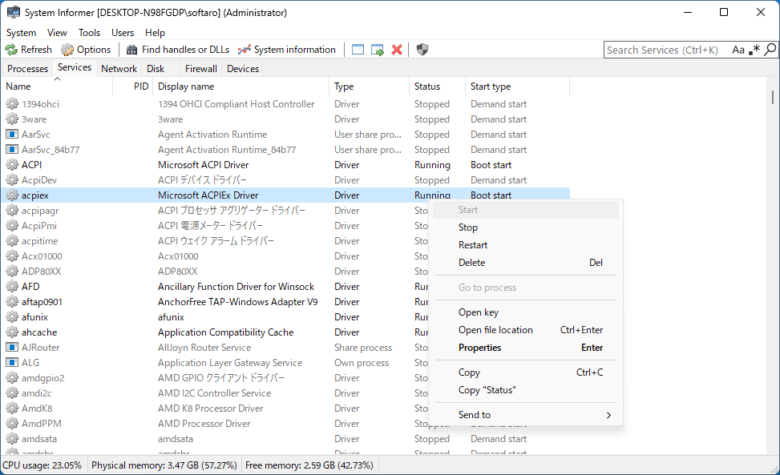Choose Copy "Status" menu entry

[526, 390]
